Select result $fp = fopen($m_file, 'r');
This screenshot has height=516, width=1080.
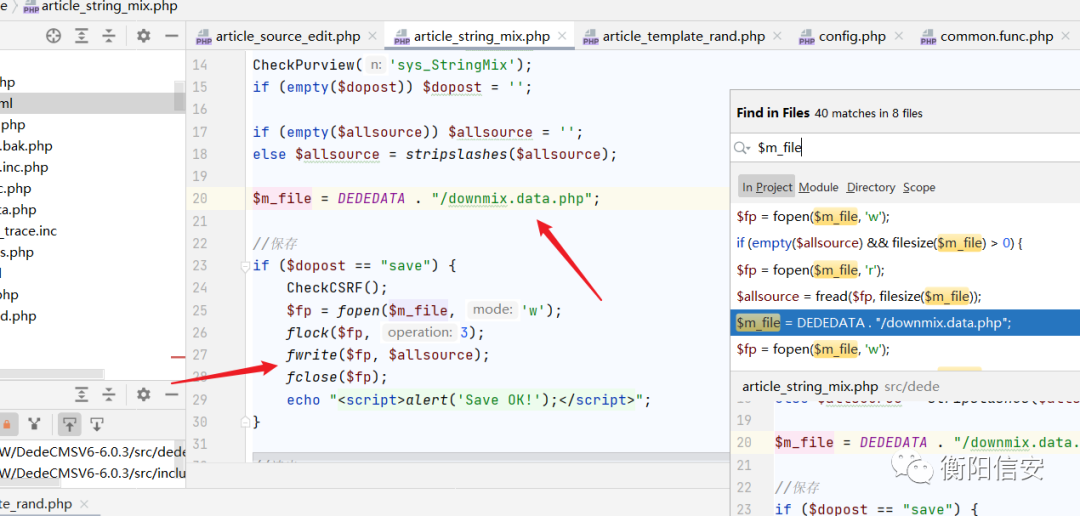tap(904, 269)
